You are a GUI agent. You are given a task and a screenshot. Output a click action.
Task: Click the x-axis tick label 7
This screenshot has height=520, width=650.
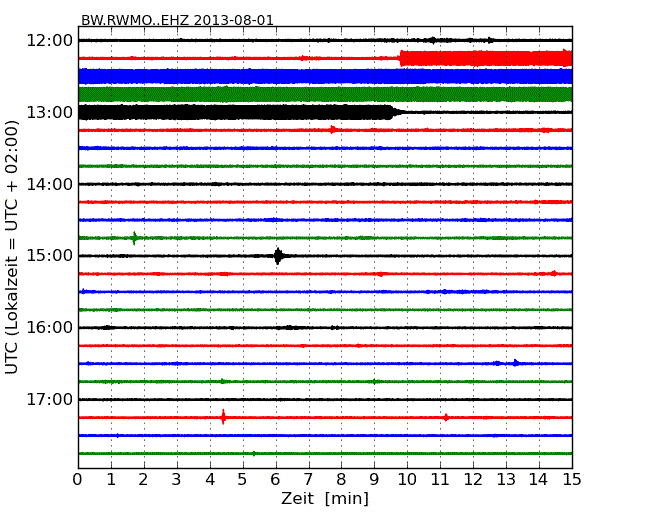[308, 480]
